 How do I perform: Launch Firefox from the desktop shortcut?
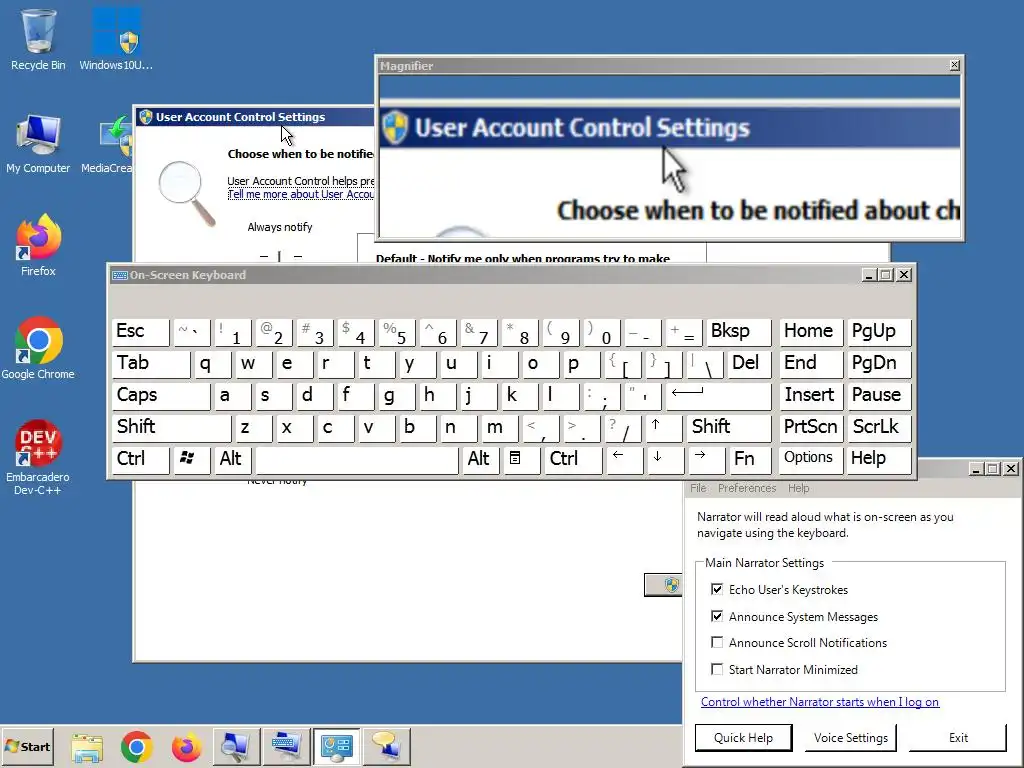coord(38,245)
